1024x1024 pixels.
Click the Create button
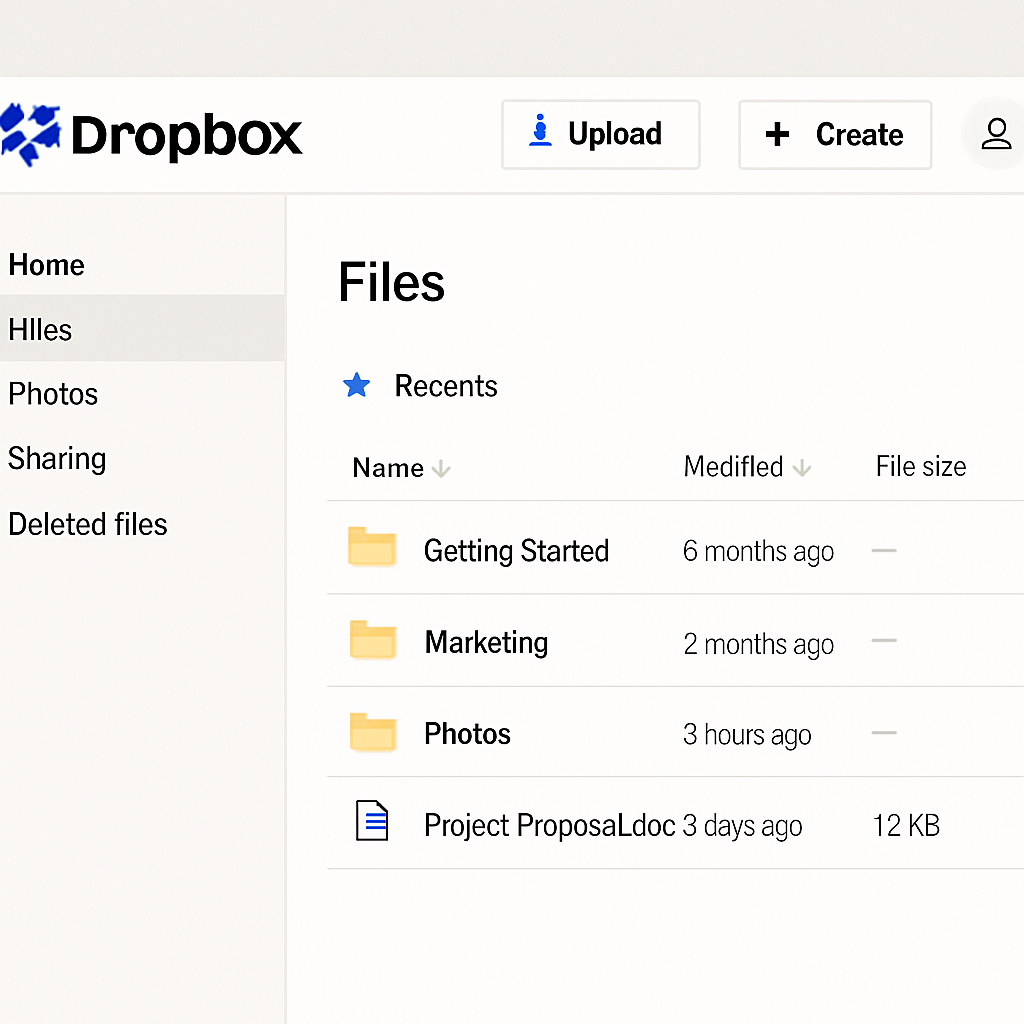pyautogui.click(x=835, y=135)
